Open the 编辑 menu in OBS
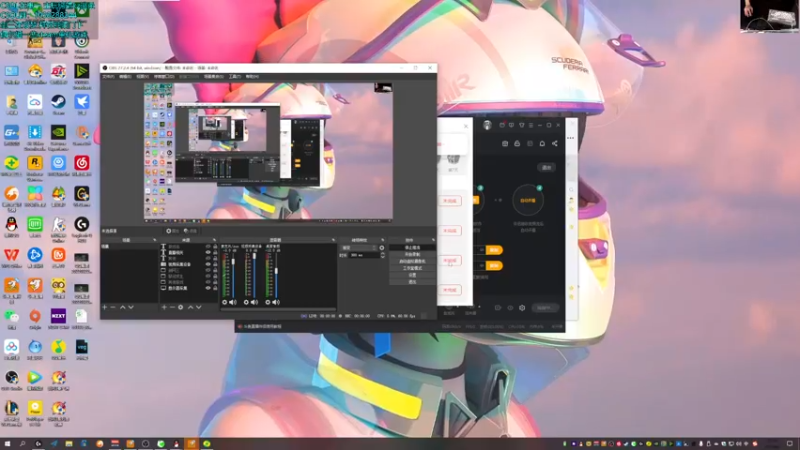800x450 pixels. click(125, 77)
